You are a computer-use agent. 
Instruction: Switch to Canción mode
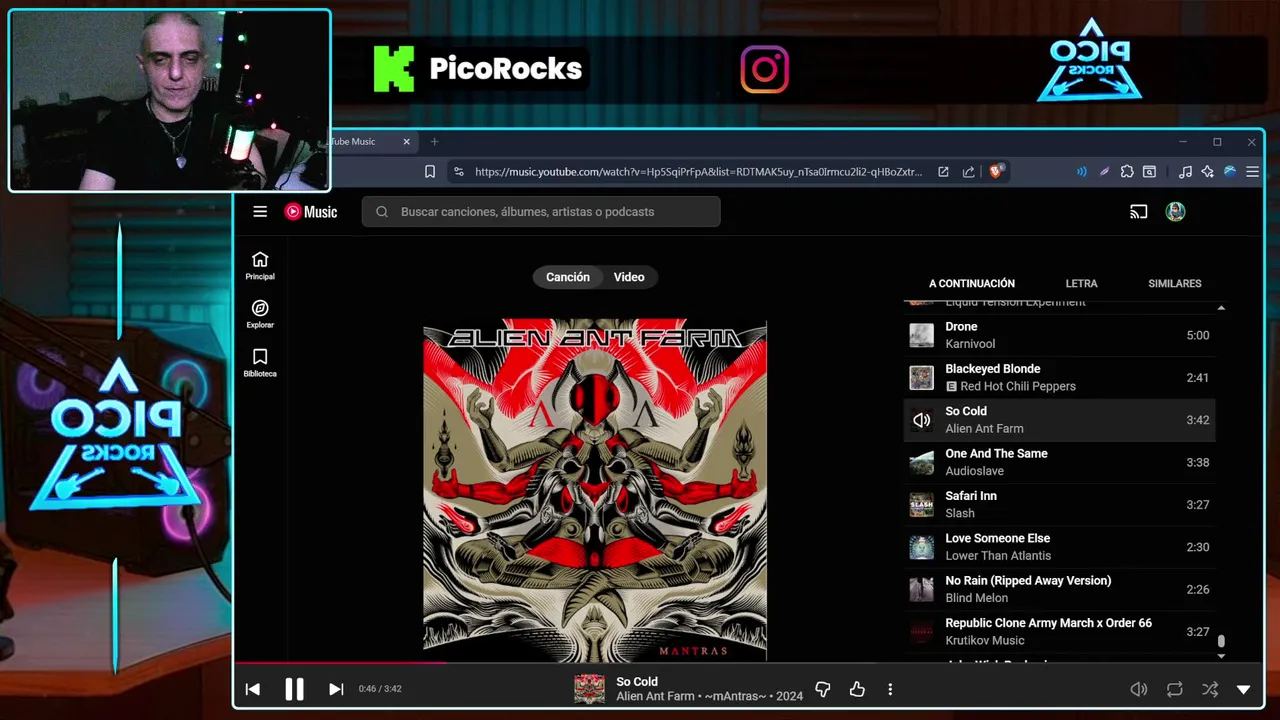(568, 277)
